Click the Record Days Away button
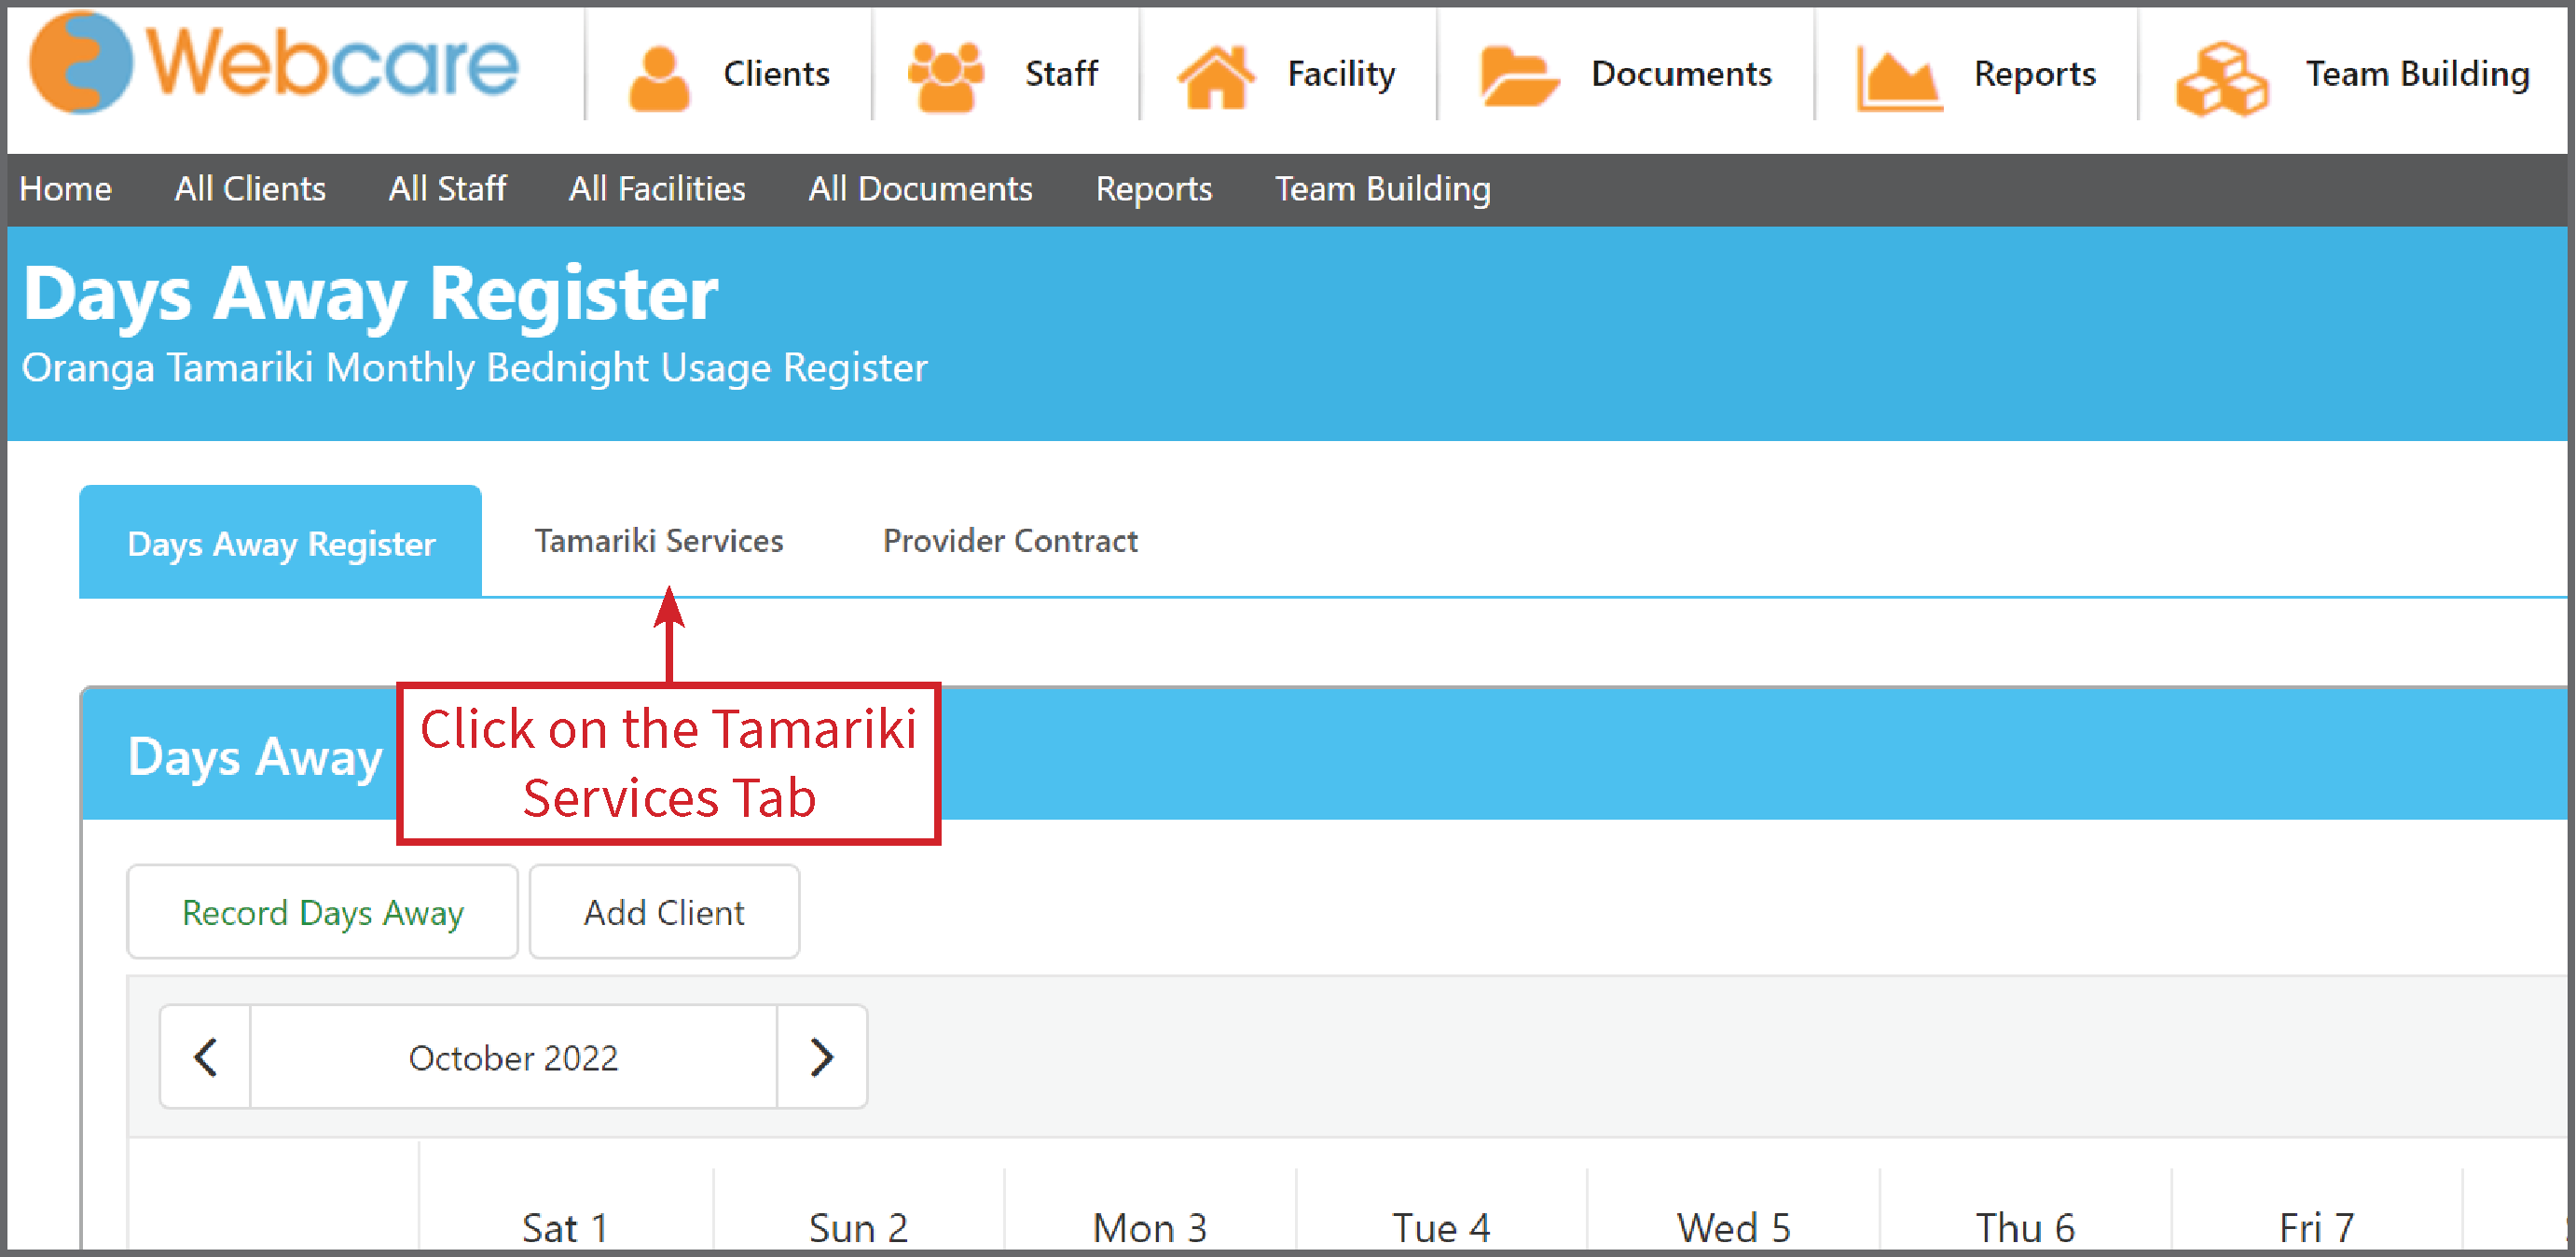 [x=322, y=912]
